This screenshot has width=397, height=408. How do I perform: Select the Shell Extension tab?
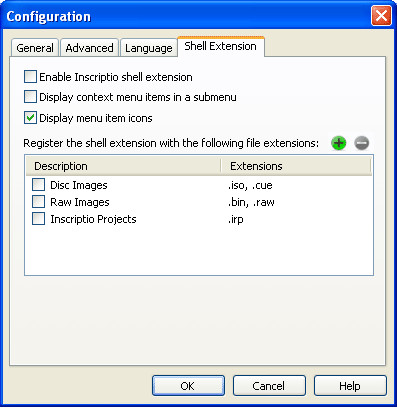point(221,46)
